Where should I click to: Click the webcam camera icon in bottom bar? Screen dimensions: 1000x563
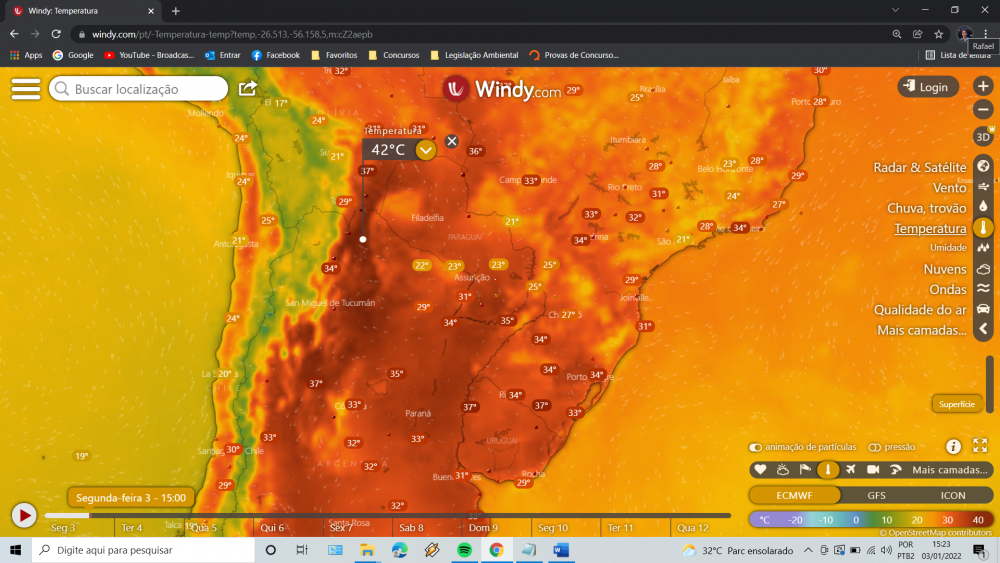coord(873,470)
